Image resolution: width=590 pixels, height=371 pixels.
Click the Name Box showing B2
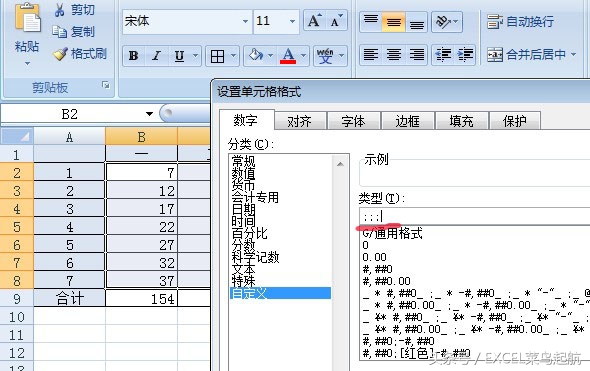pyautogui.click(x=70, y=114)
